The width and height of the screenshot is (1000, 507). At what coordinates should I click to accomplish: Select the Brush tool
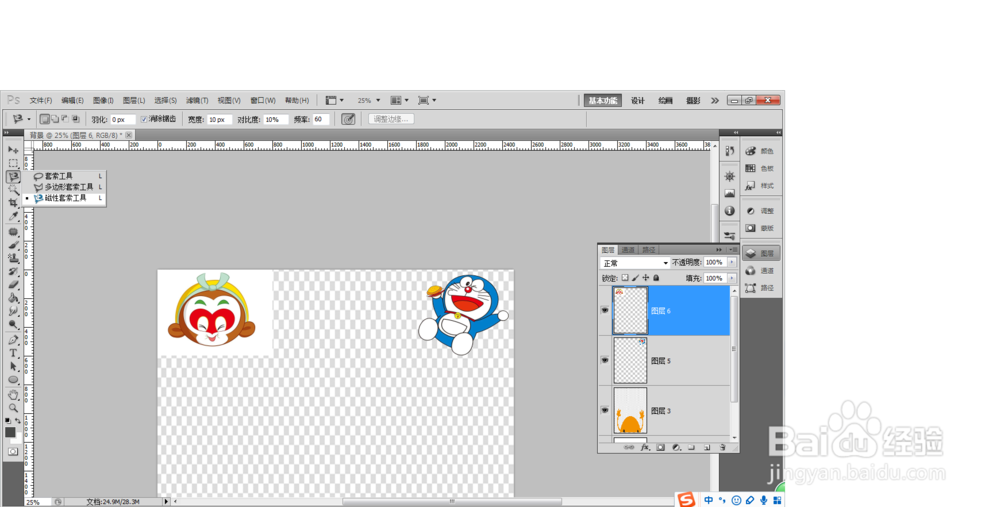coord(13,245)
